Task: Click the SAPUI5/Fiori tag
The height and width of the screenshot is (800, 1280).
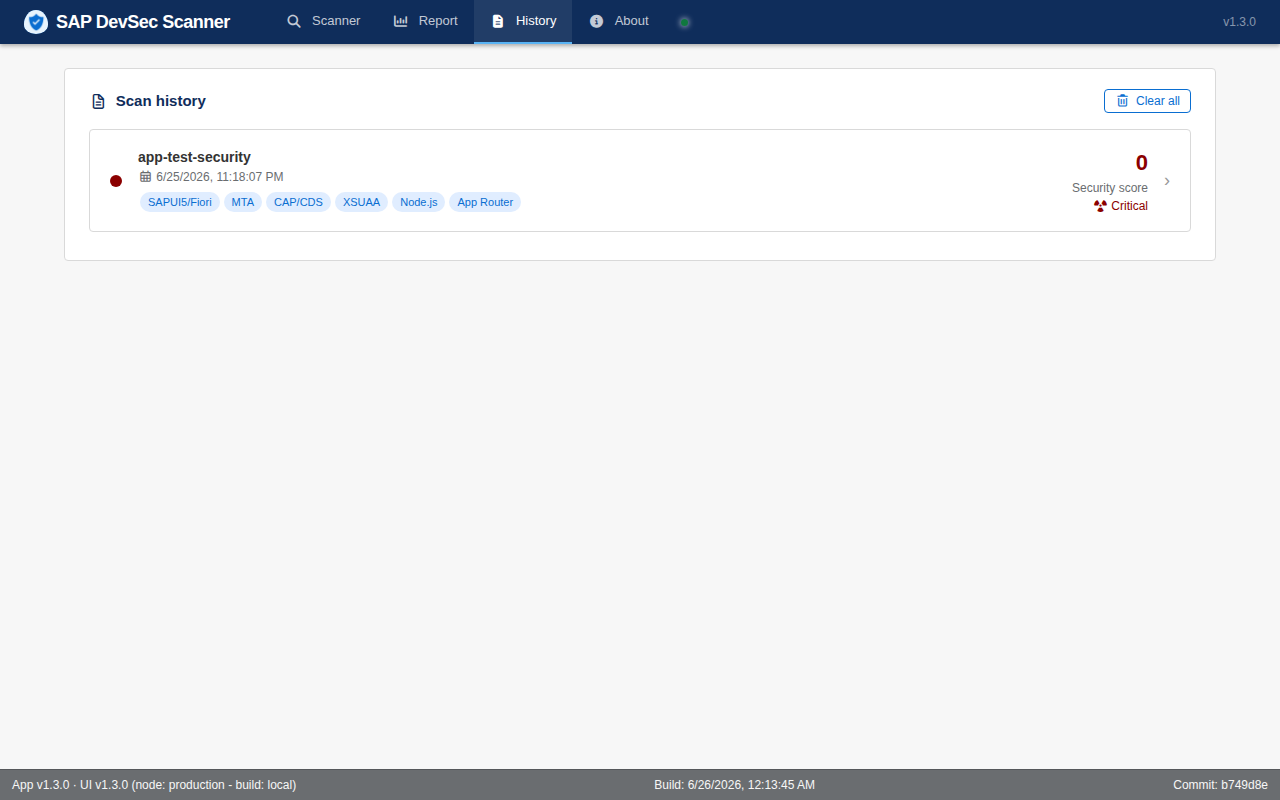Action: coord(180,202)
